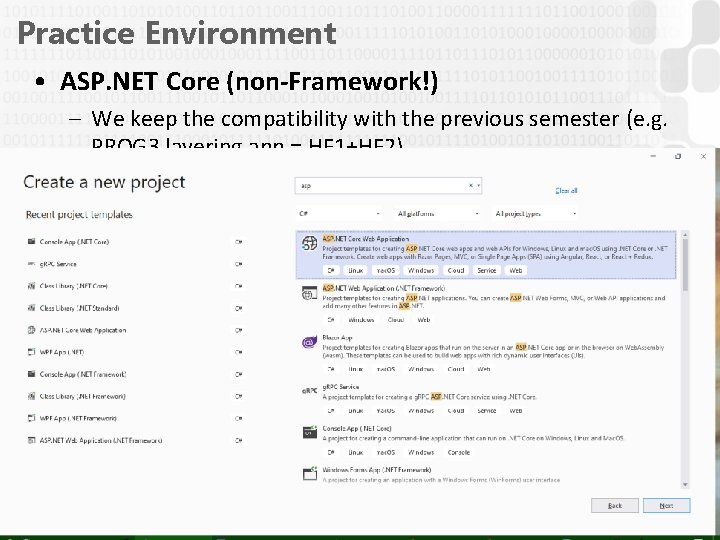Select recent ASP.NET Core Web Application item
The width and height of the screenshot is (720, 540).
tap(83, 330)
